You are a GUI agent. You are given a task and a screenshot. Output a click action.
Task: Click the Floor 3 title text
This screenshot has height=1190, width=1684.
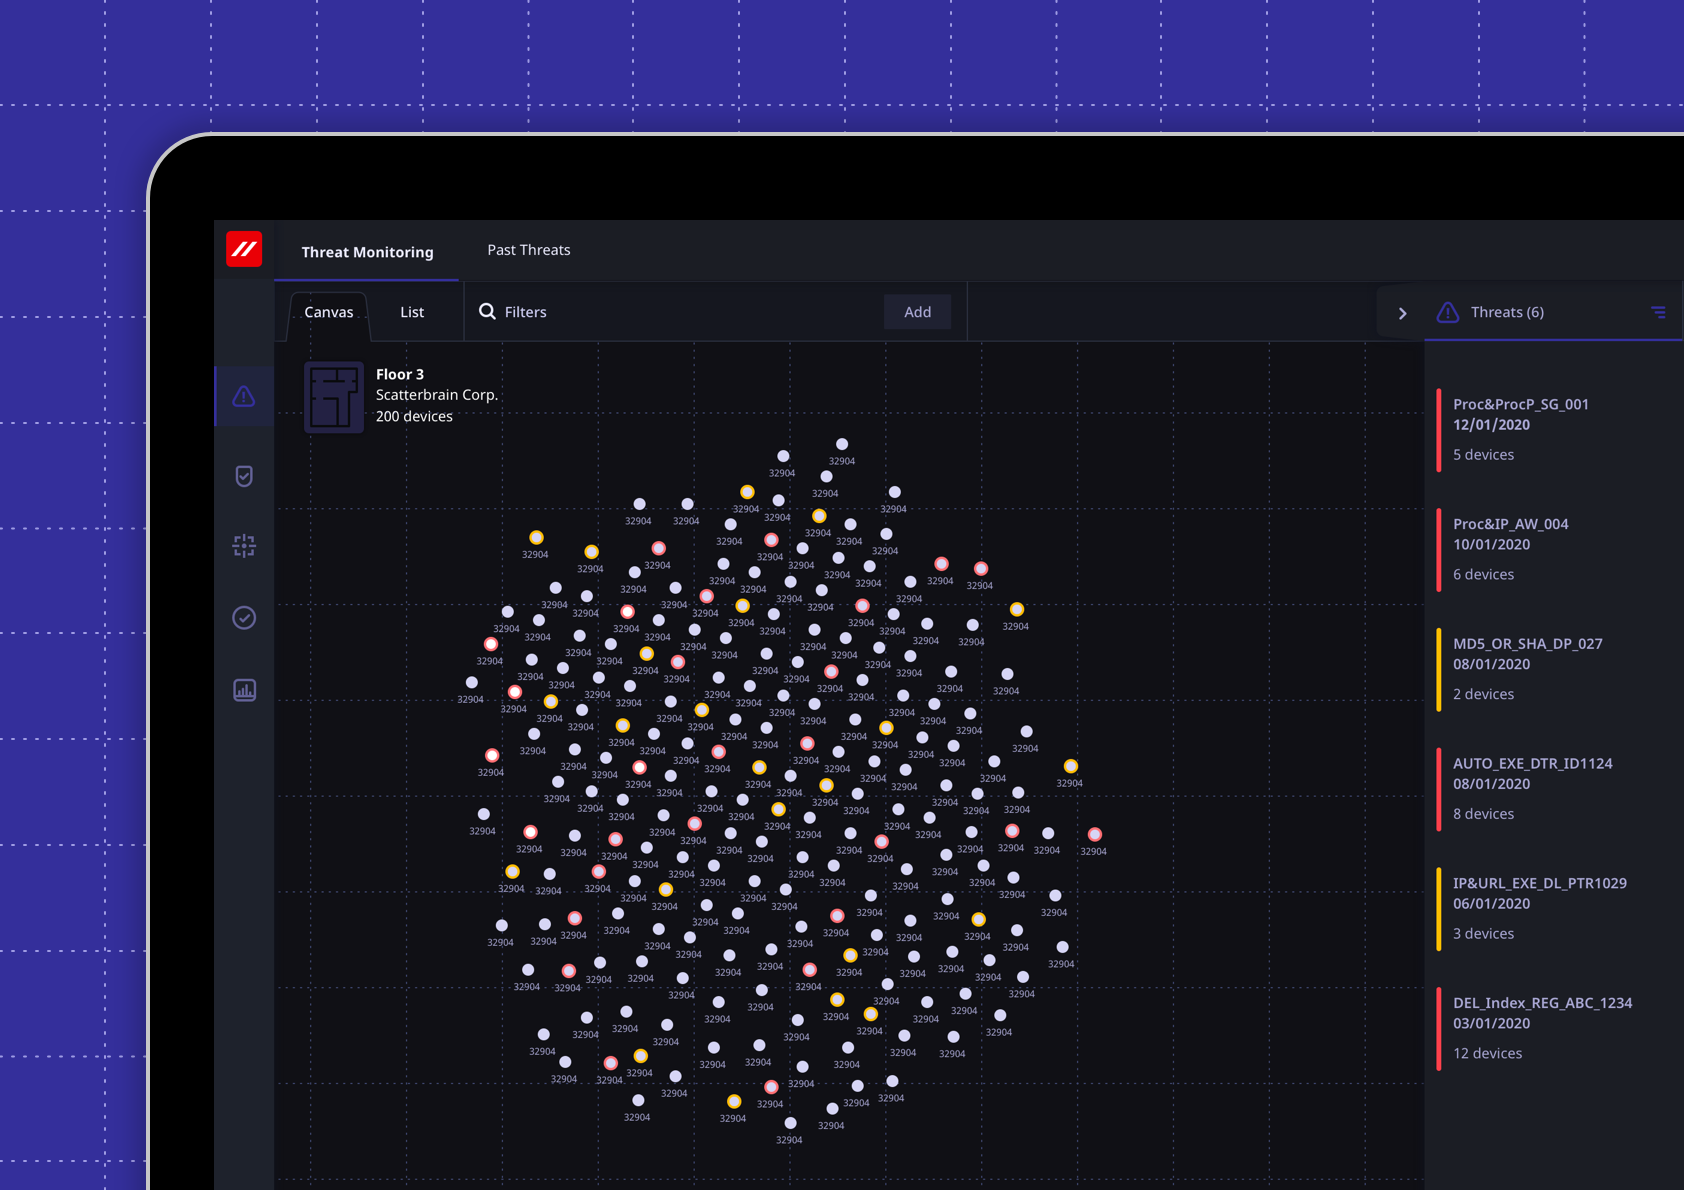pyautogui.click(x=400, y=374)
